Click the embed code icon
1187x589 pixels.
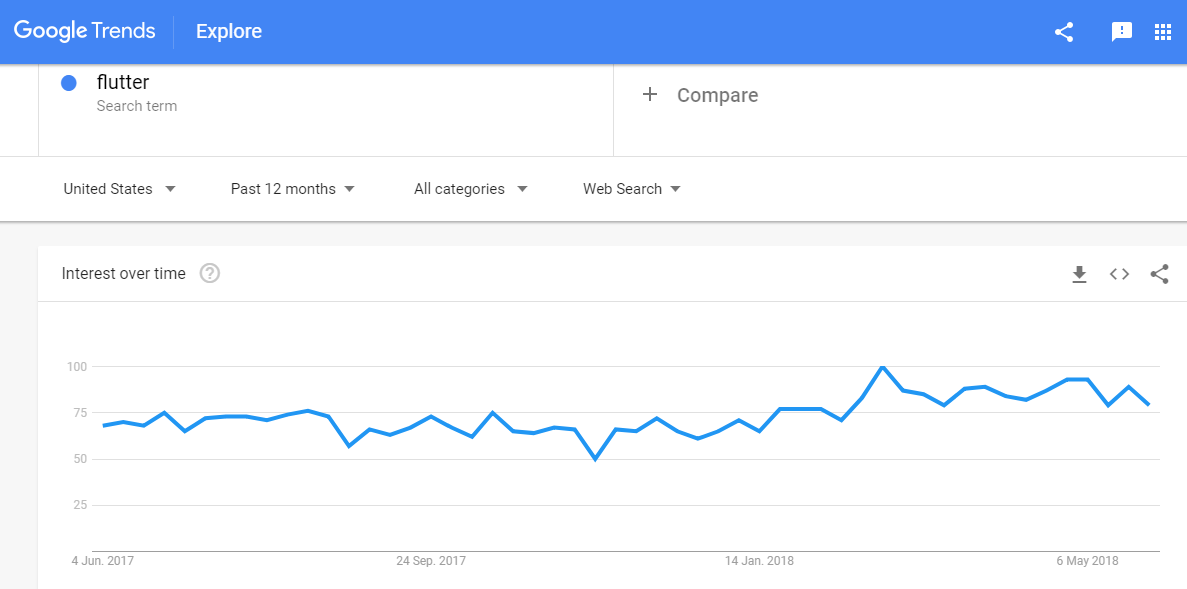coord(1119,274)
